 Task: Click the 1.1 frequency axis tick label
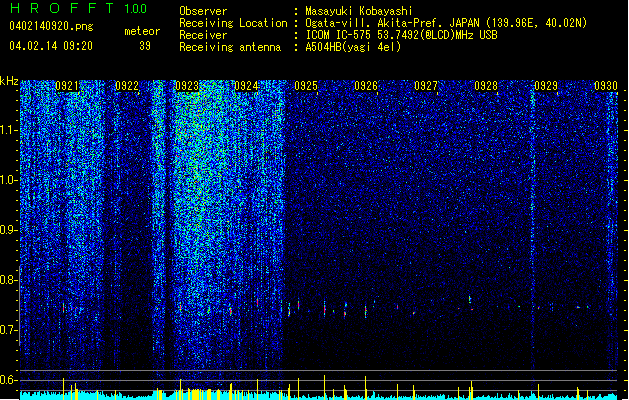[x=9, y=130]
